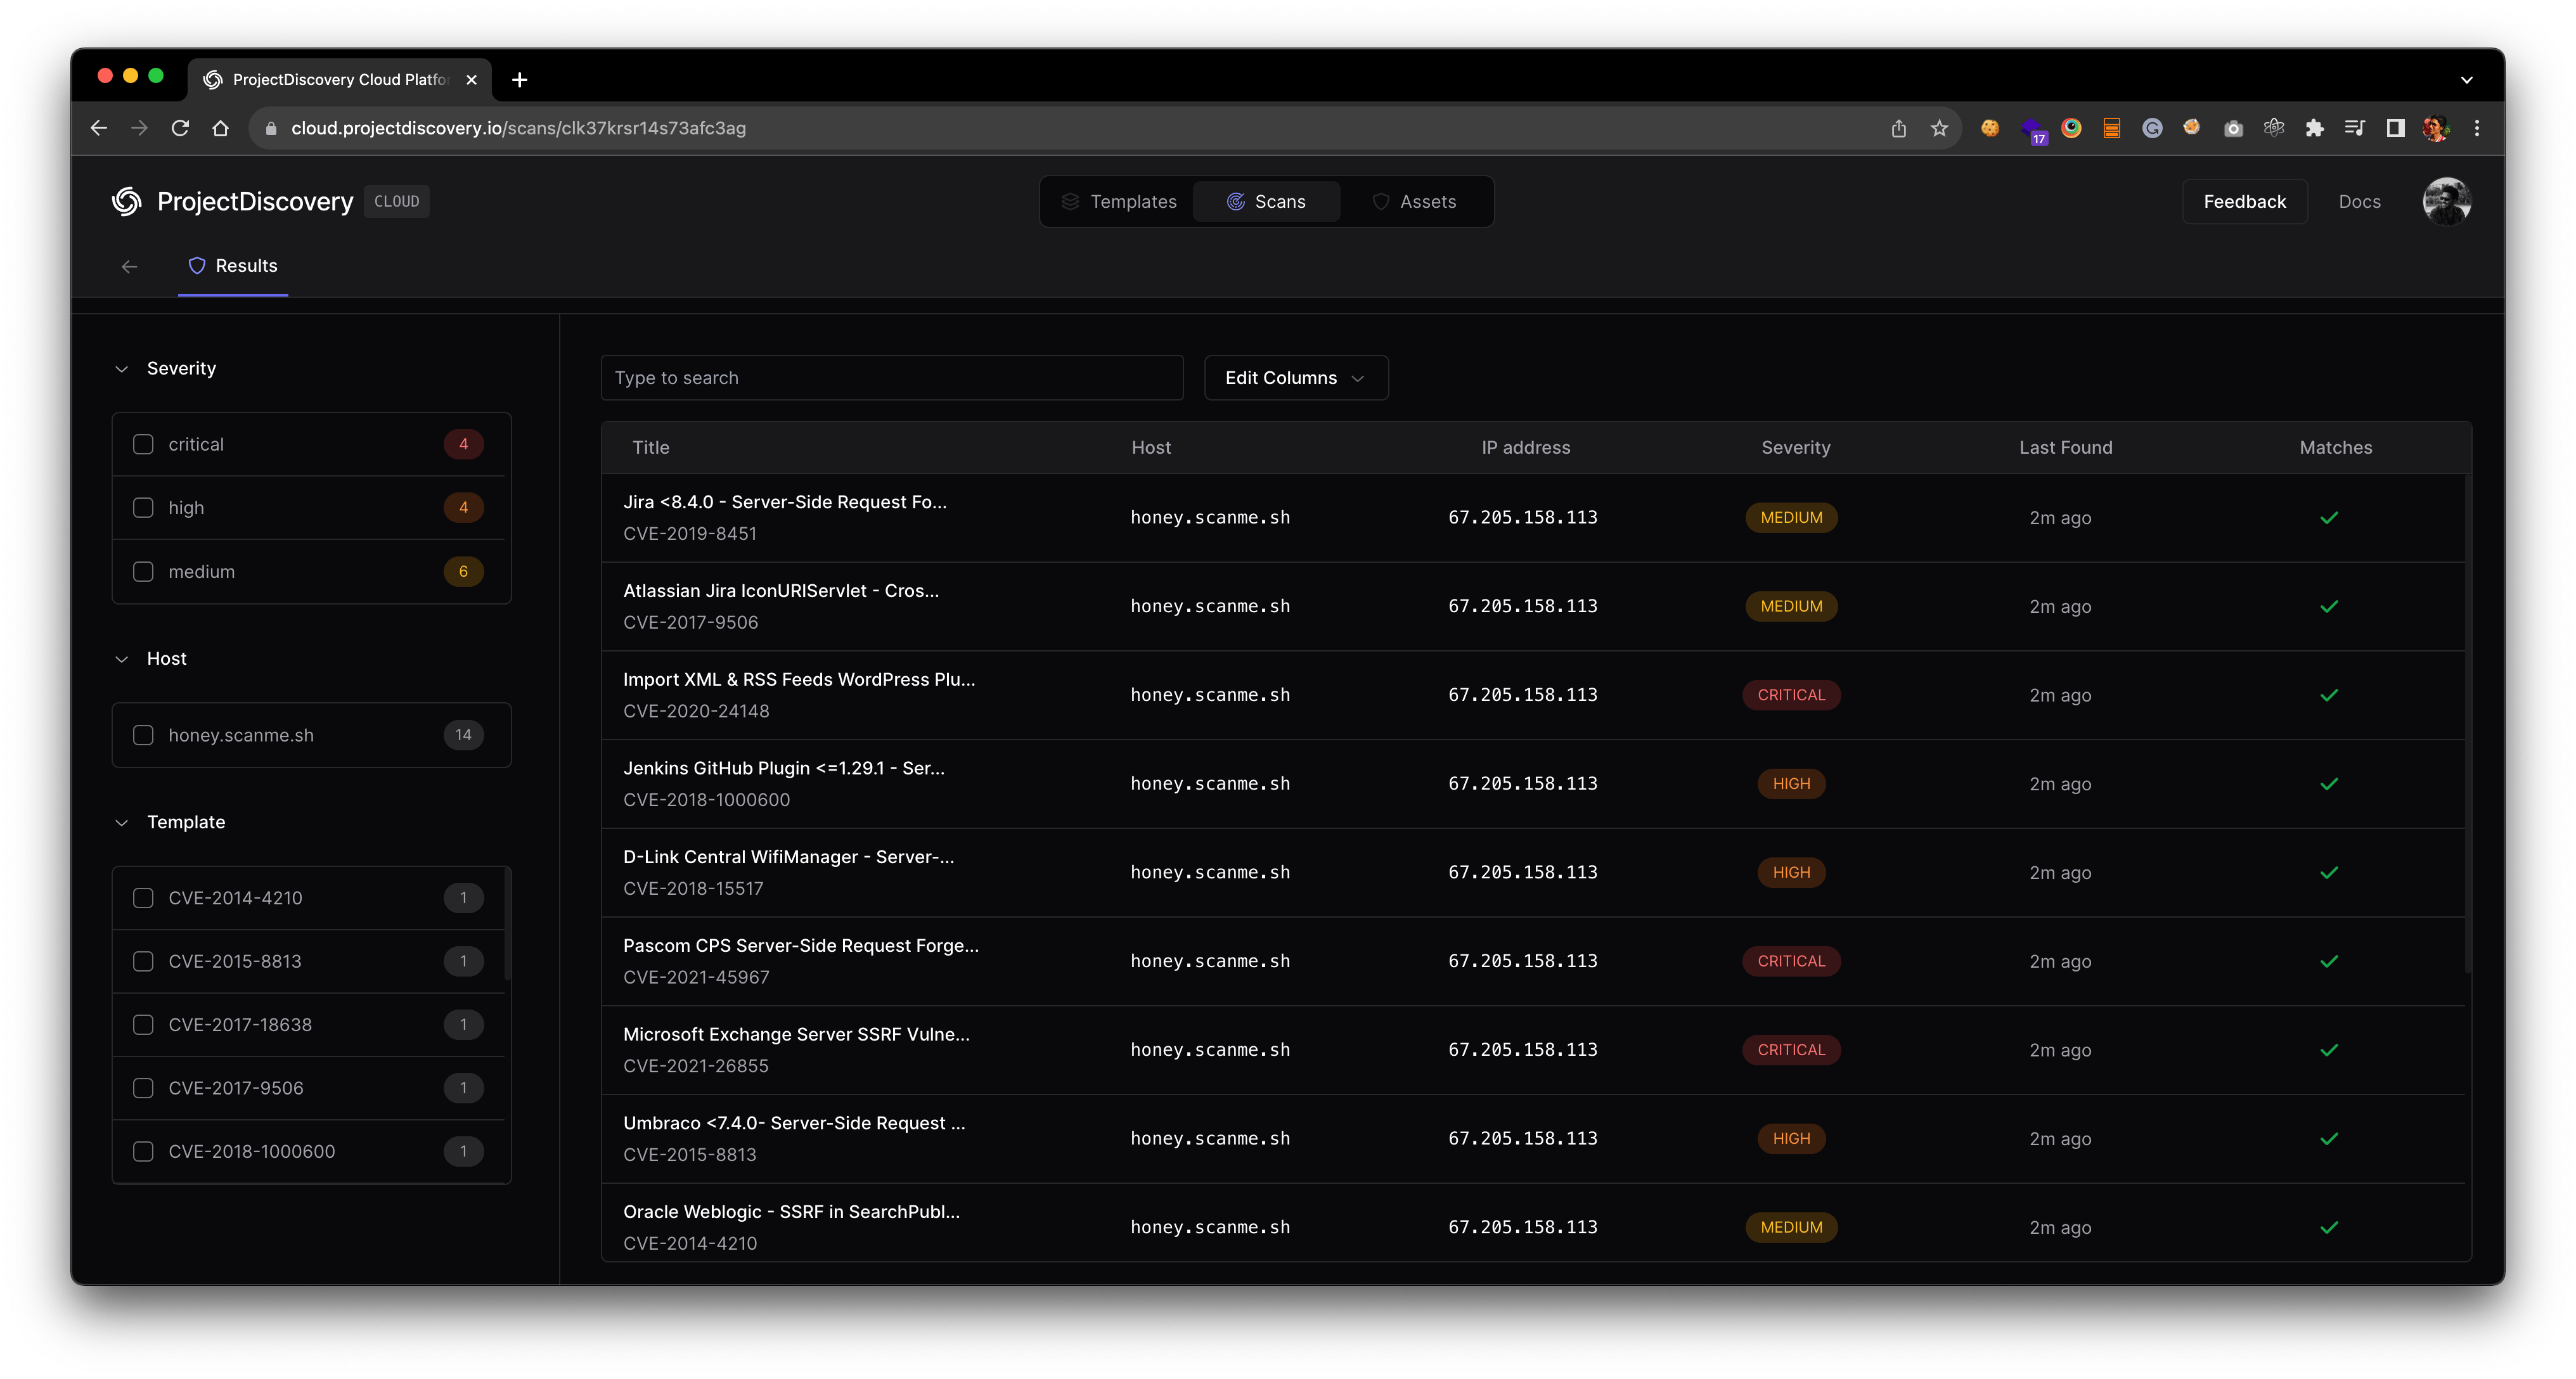Click the Feedback button
The image size is (2576, 1379).
point(2244,201)
